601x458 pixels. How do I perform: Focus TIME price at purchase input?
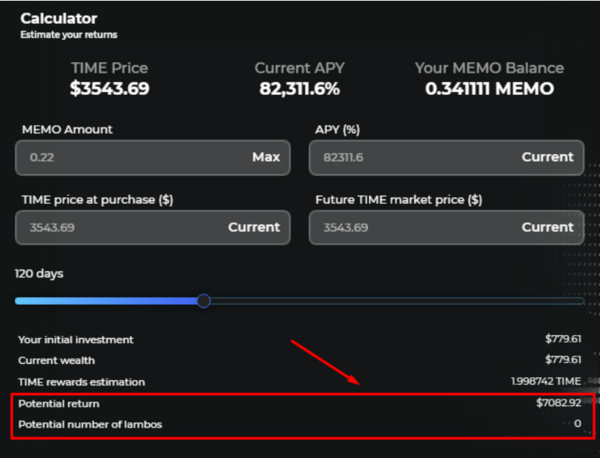pyautogui.click(x=153, y=228)
